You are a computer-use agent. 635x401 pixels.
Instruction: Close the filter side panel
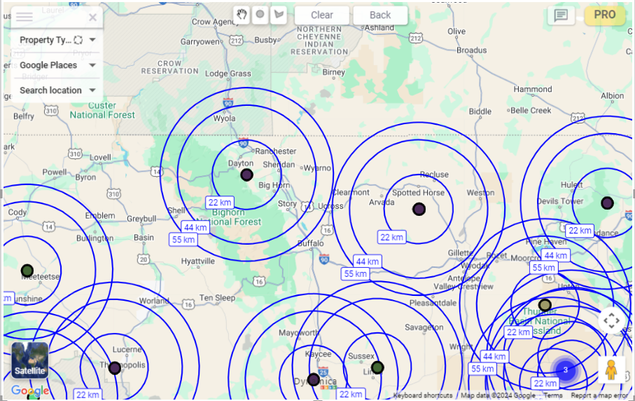pos(93,17)
